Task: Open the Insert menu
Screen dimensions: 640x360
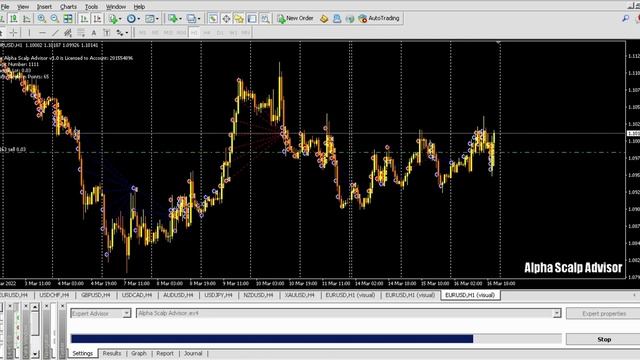Action: 44,7
